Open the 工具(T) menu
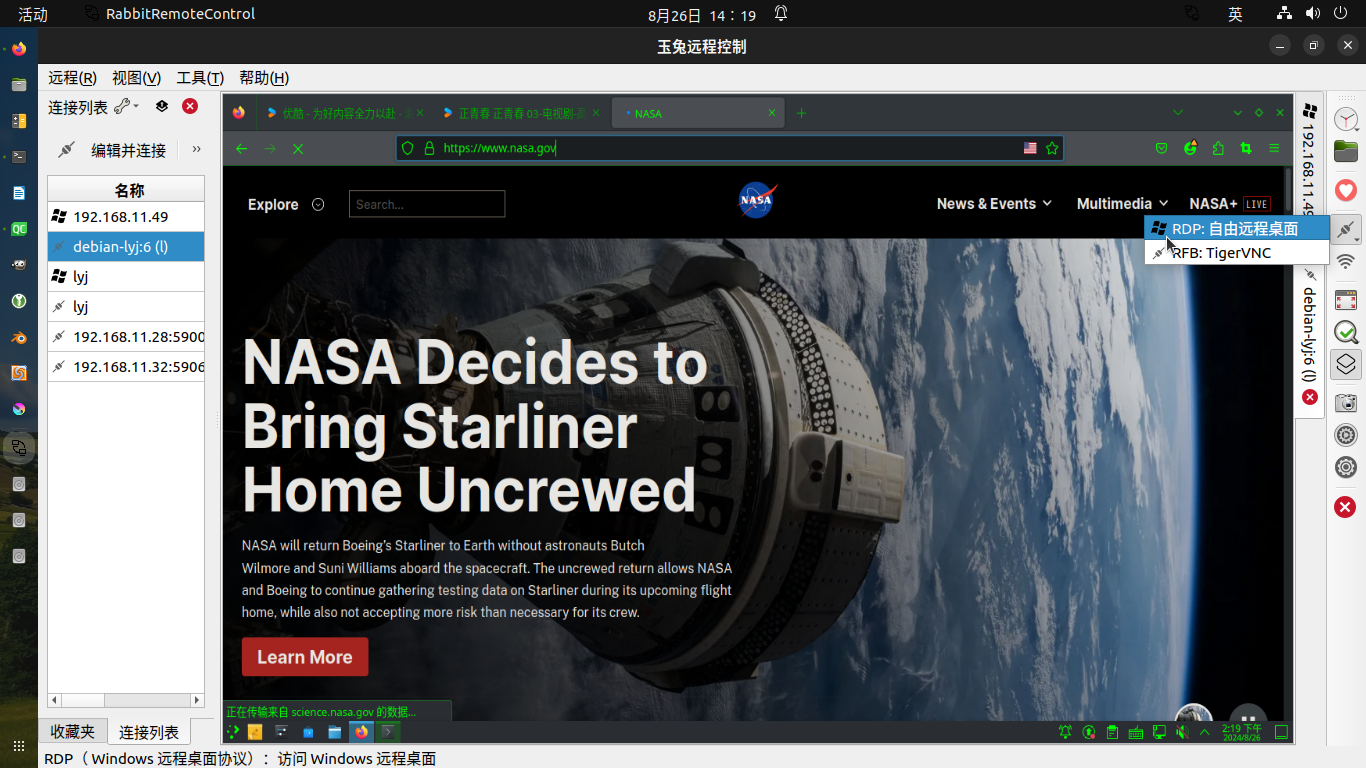This screenshot has height=768, width=1366. [x=200, y=78]
